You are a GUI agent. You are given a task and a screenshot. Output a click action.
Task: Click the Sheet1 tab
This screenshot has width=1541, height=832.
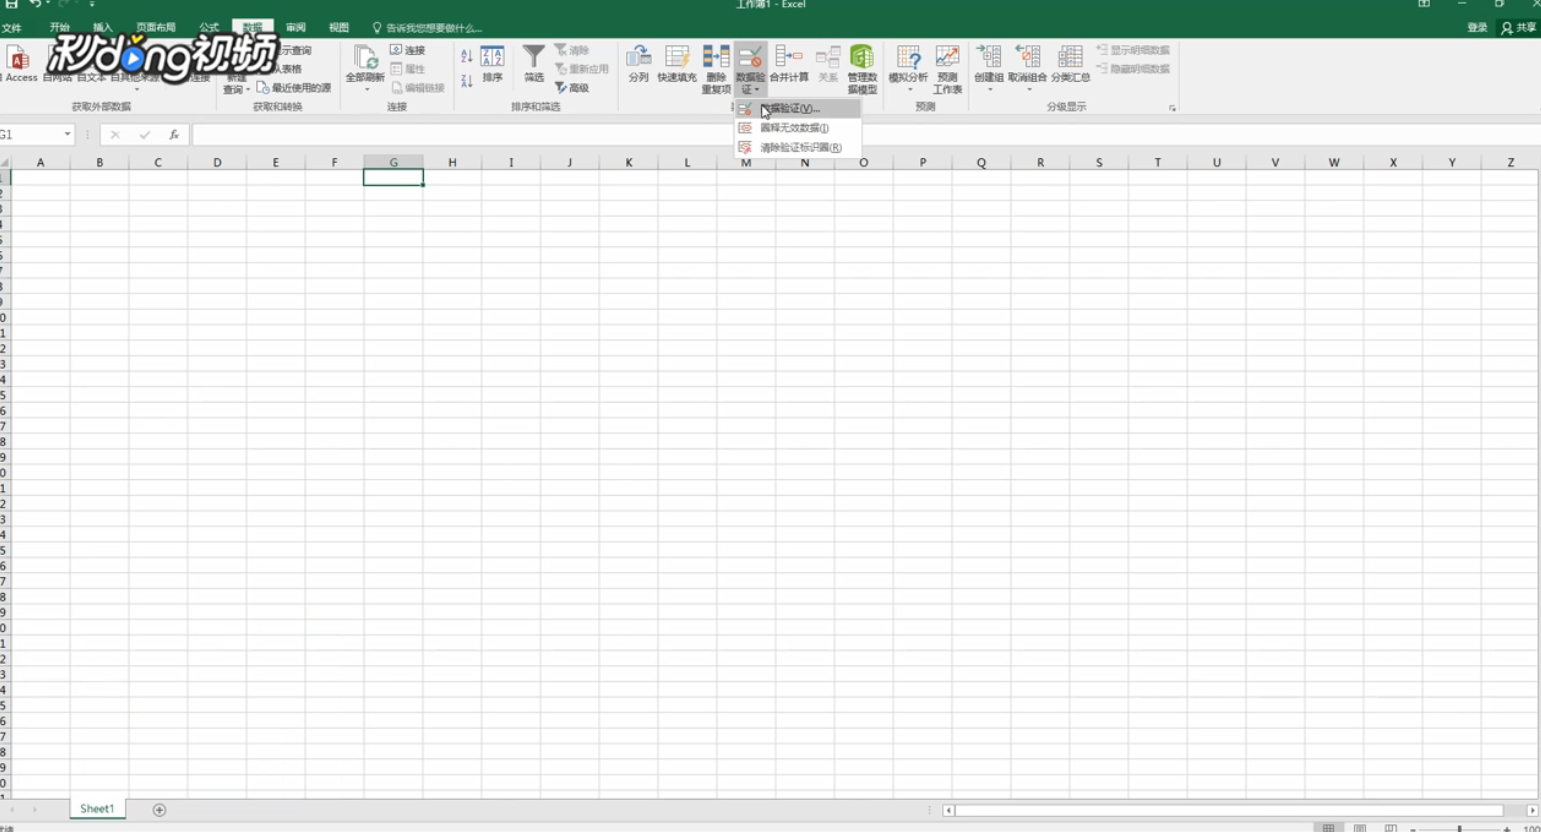click(x=97, y=809)
